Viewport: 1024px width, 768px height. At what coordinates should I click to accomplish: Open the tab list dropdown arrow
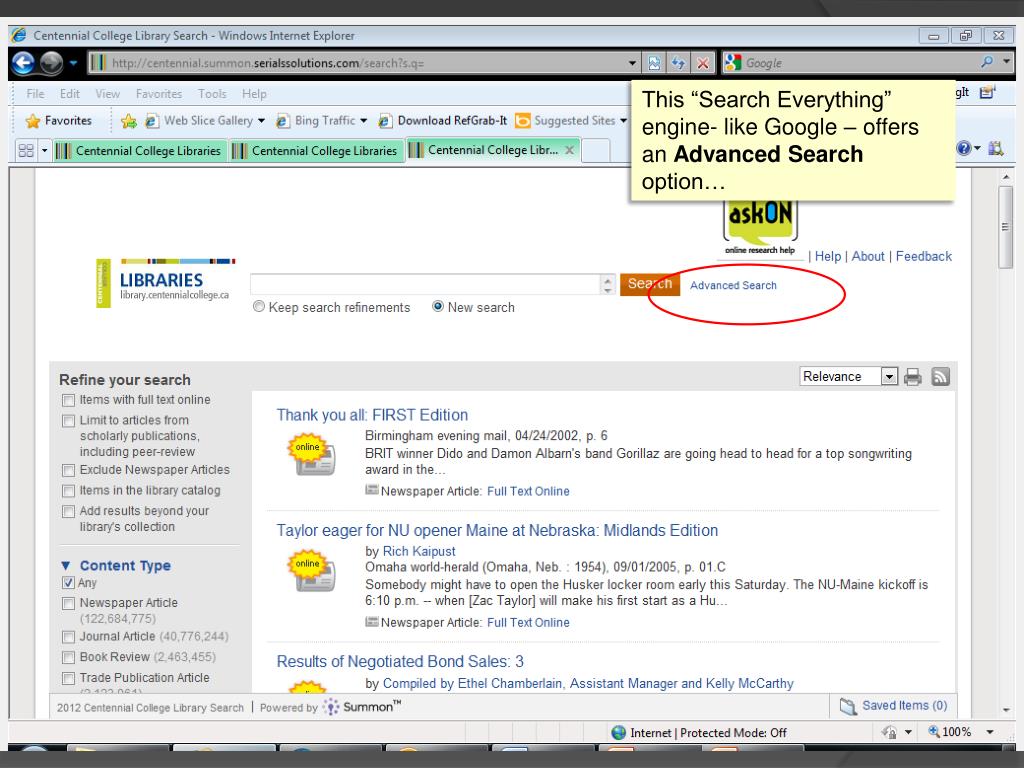(x=44, y=151)
